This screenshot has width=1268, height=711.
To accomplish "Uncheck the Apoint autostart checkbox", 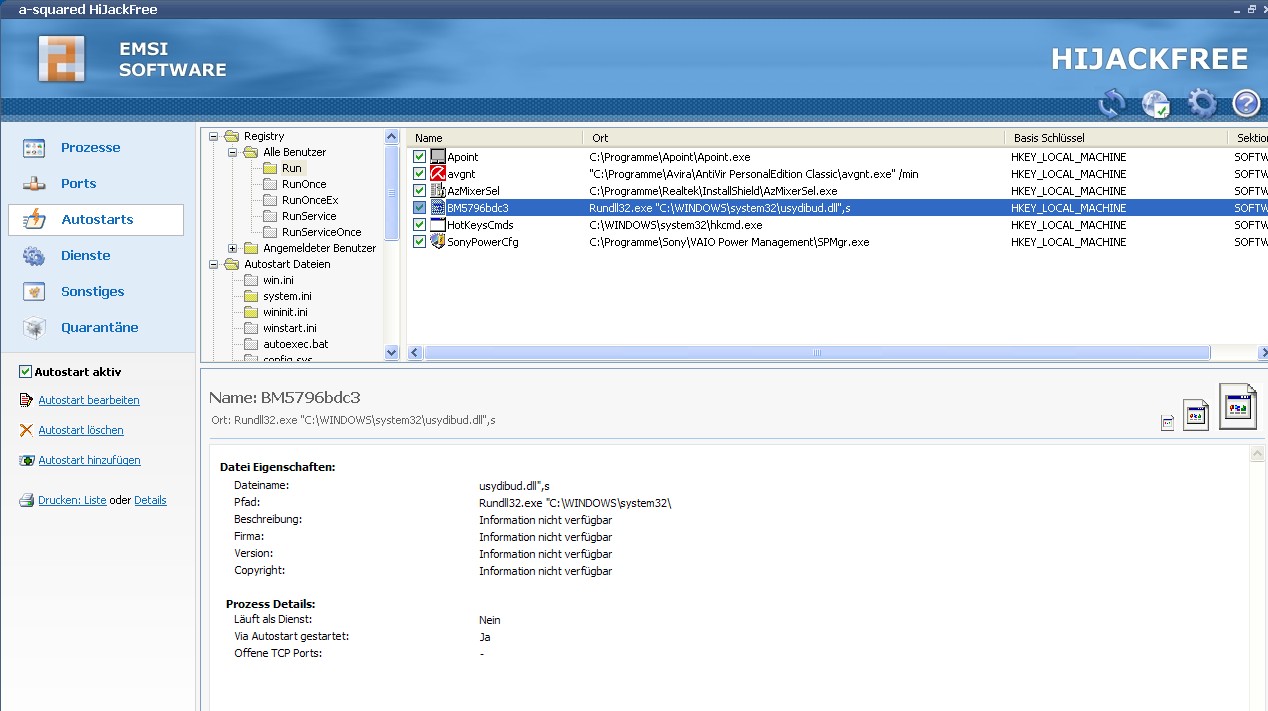I will click(x=420, y=157).
